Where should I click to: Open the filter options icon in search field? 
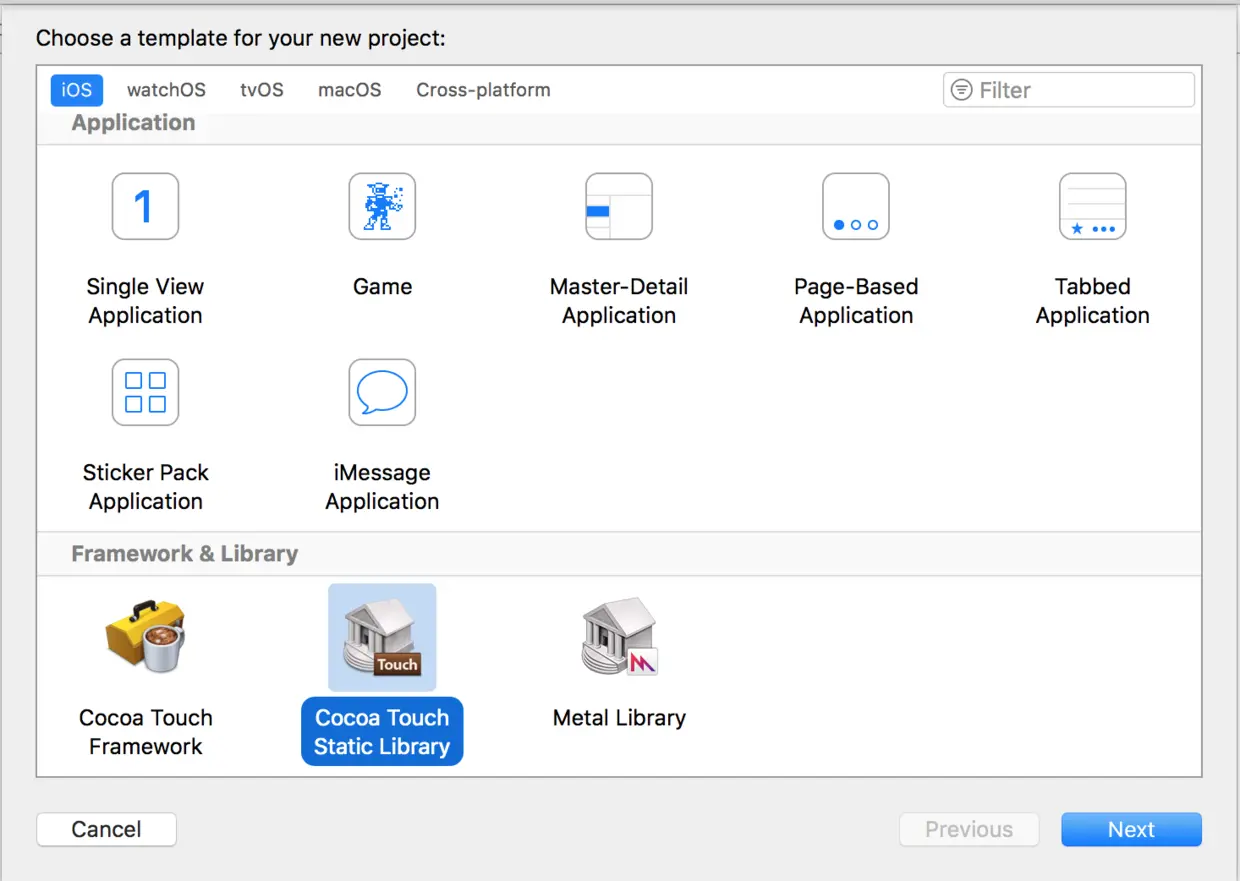click(x=961, y=90)
